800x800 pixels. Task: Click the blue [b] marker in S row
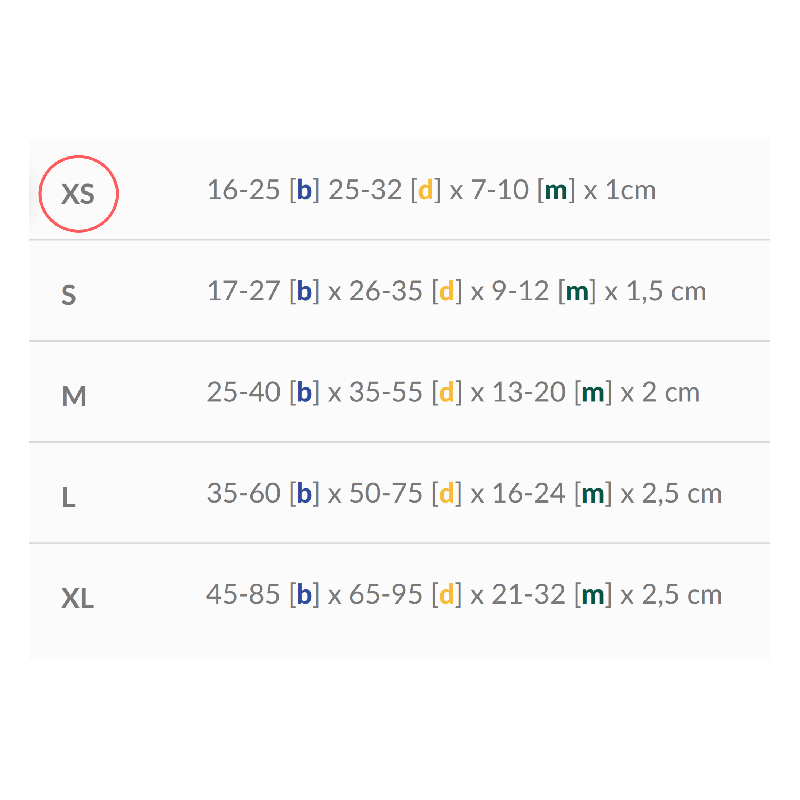(x=304, y=291)
